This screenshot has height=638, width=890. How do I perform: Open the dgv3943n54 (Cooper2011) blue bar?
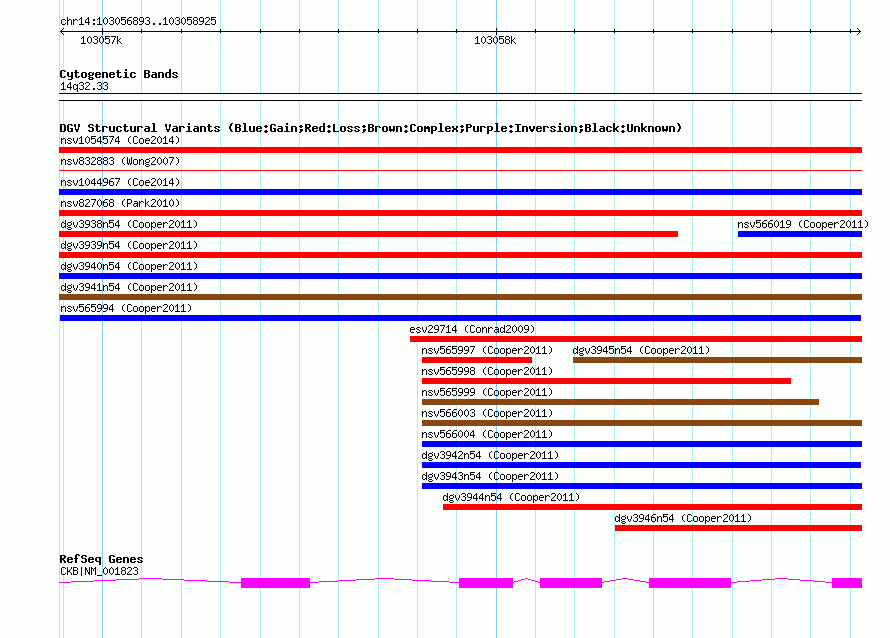pyautogui.click(x=642, y=486)
